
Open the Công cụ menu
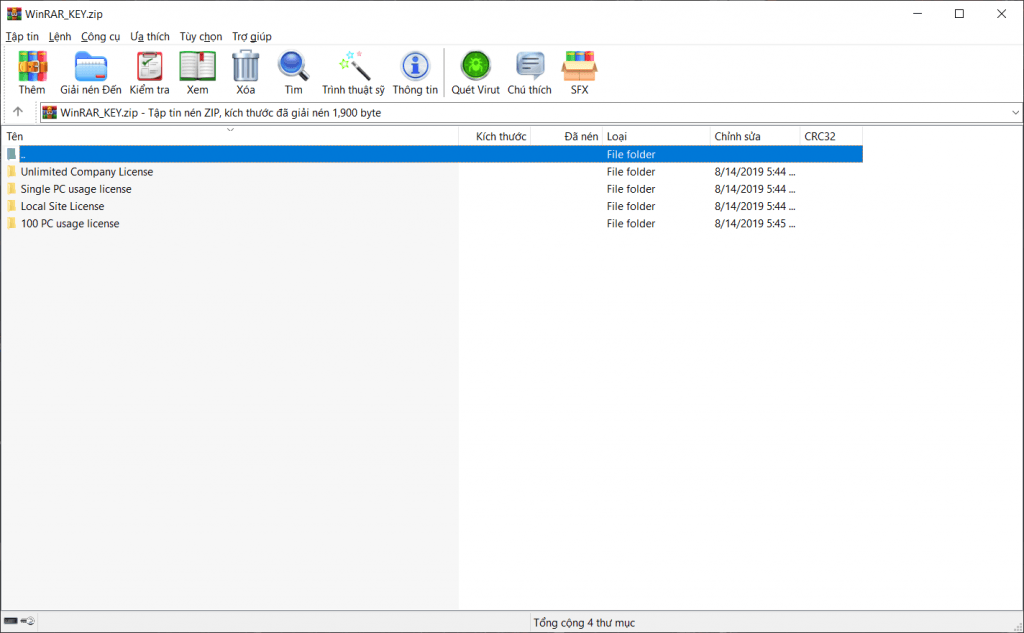click(x=101, y=37)
